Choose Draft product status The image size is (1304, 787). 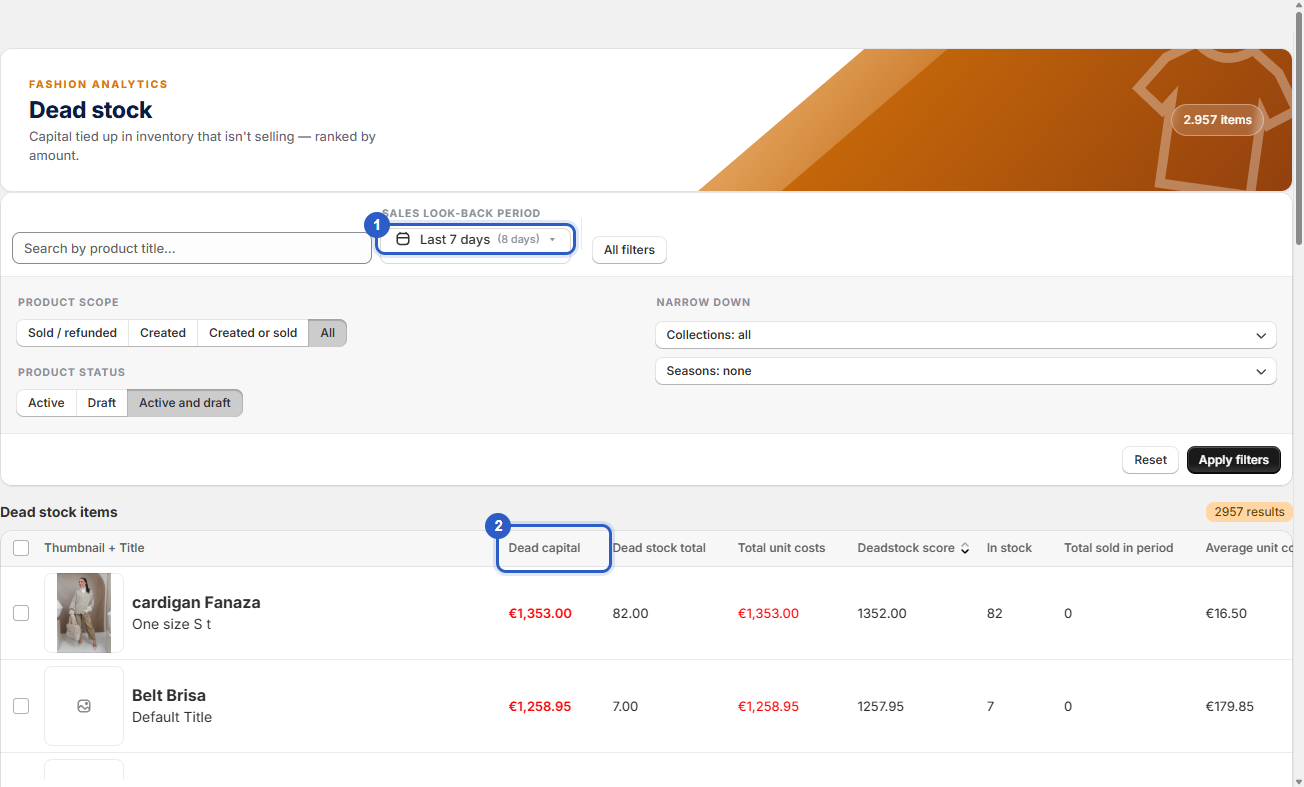click(102, 403)
